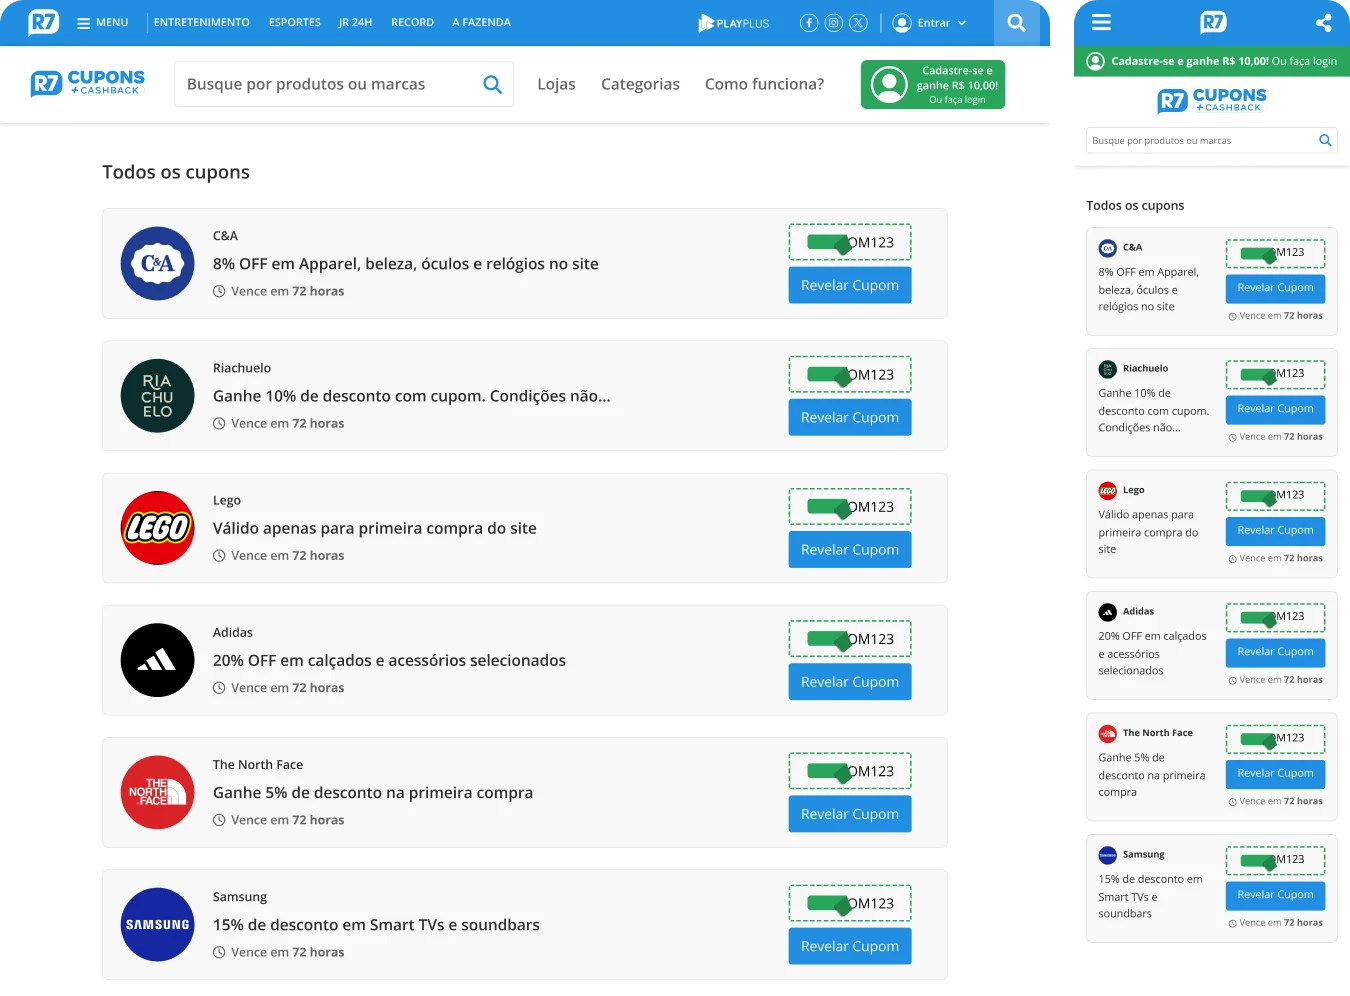Click the magnifier icon in mobile search

pos(1325,141)
